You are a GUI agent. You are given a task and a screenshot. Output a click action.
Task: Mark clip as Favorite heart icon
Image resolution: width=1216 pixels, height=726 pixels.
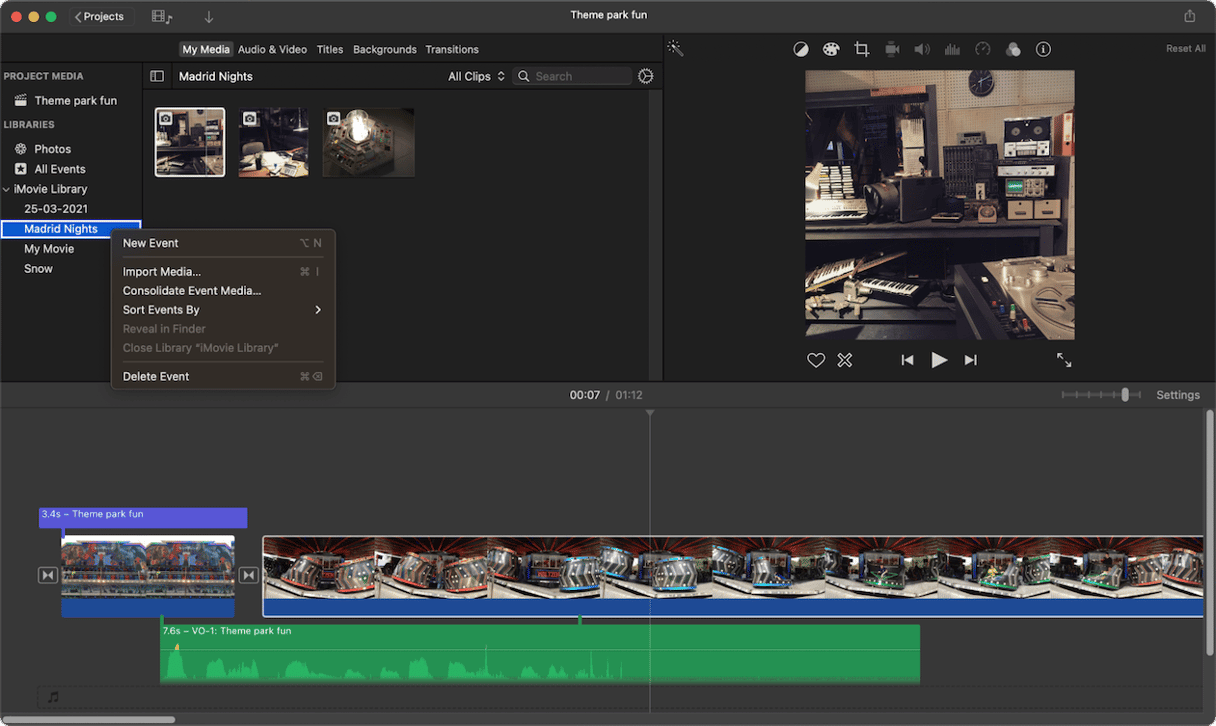(816, 360)
